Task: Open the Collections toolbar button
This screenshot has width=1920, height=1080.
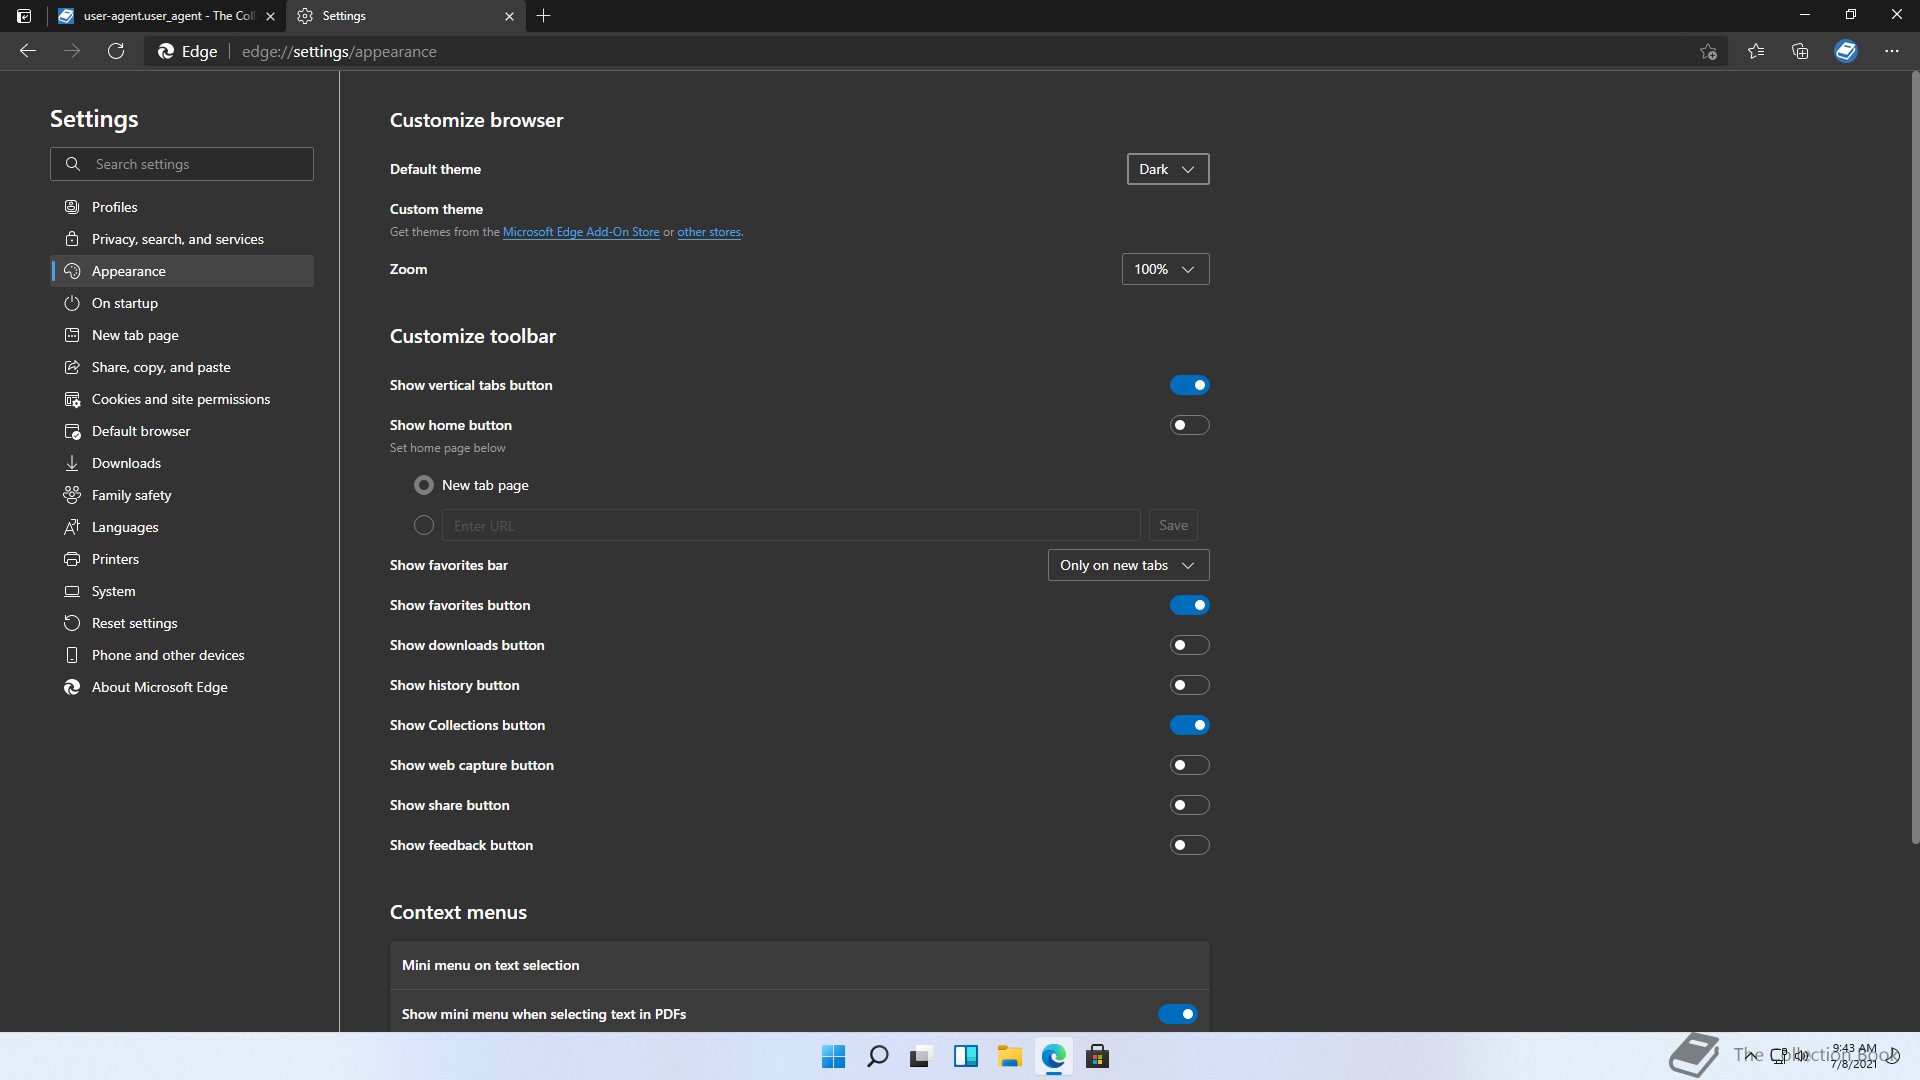Action: click(1800, 51)
